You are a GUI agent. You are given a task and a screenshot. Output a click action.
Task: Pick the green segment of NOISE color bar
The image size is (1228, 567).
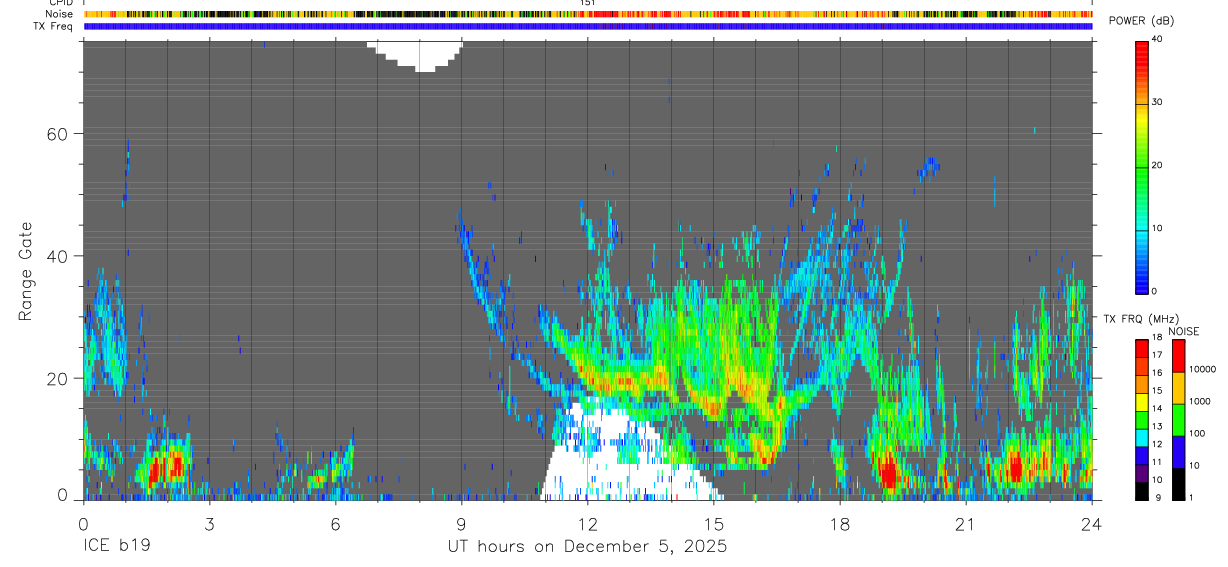pos(1178,419)
